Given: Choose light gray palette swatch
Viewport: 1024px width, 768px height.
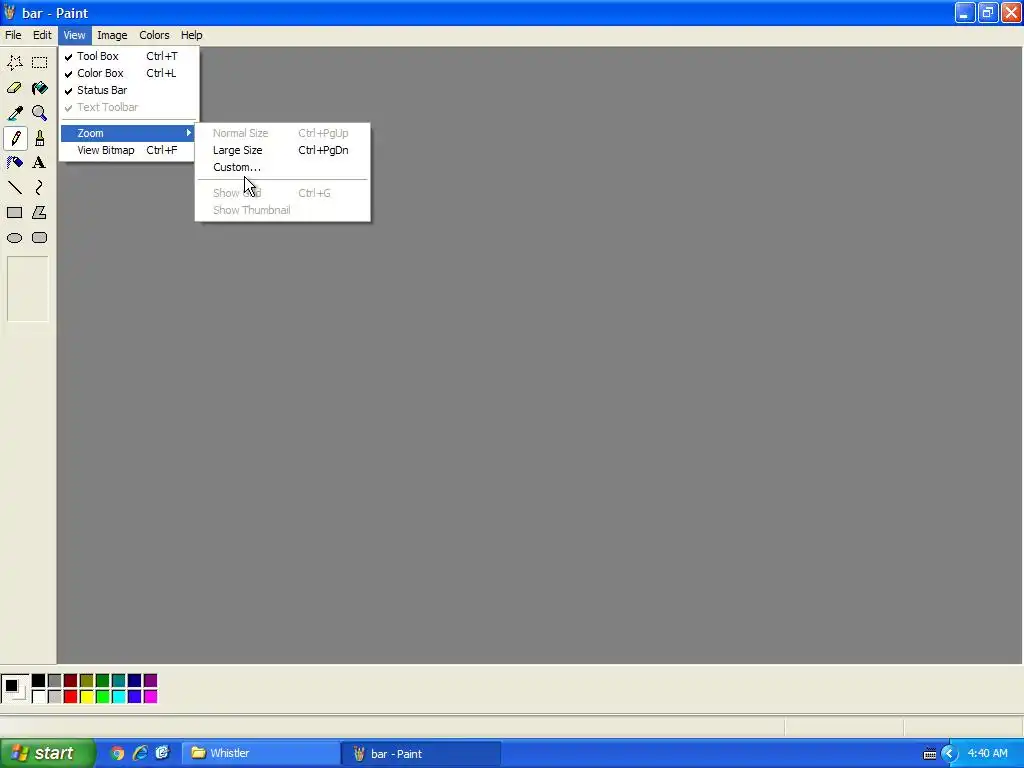Looking at the screenshot, I should (x=55, y=697).
